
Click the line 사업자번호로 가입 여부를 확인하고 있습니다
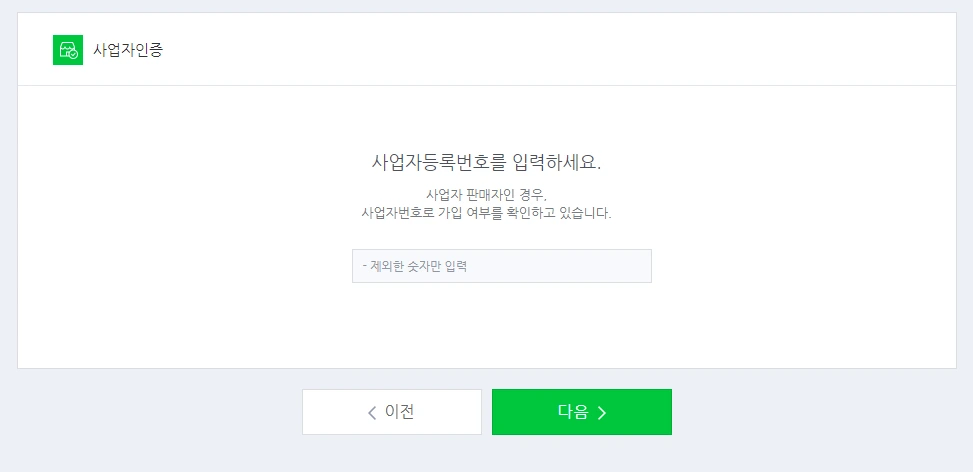coord(486,214)
